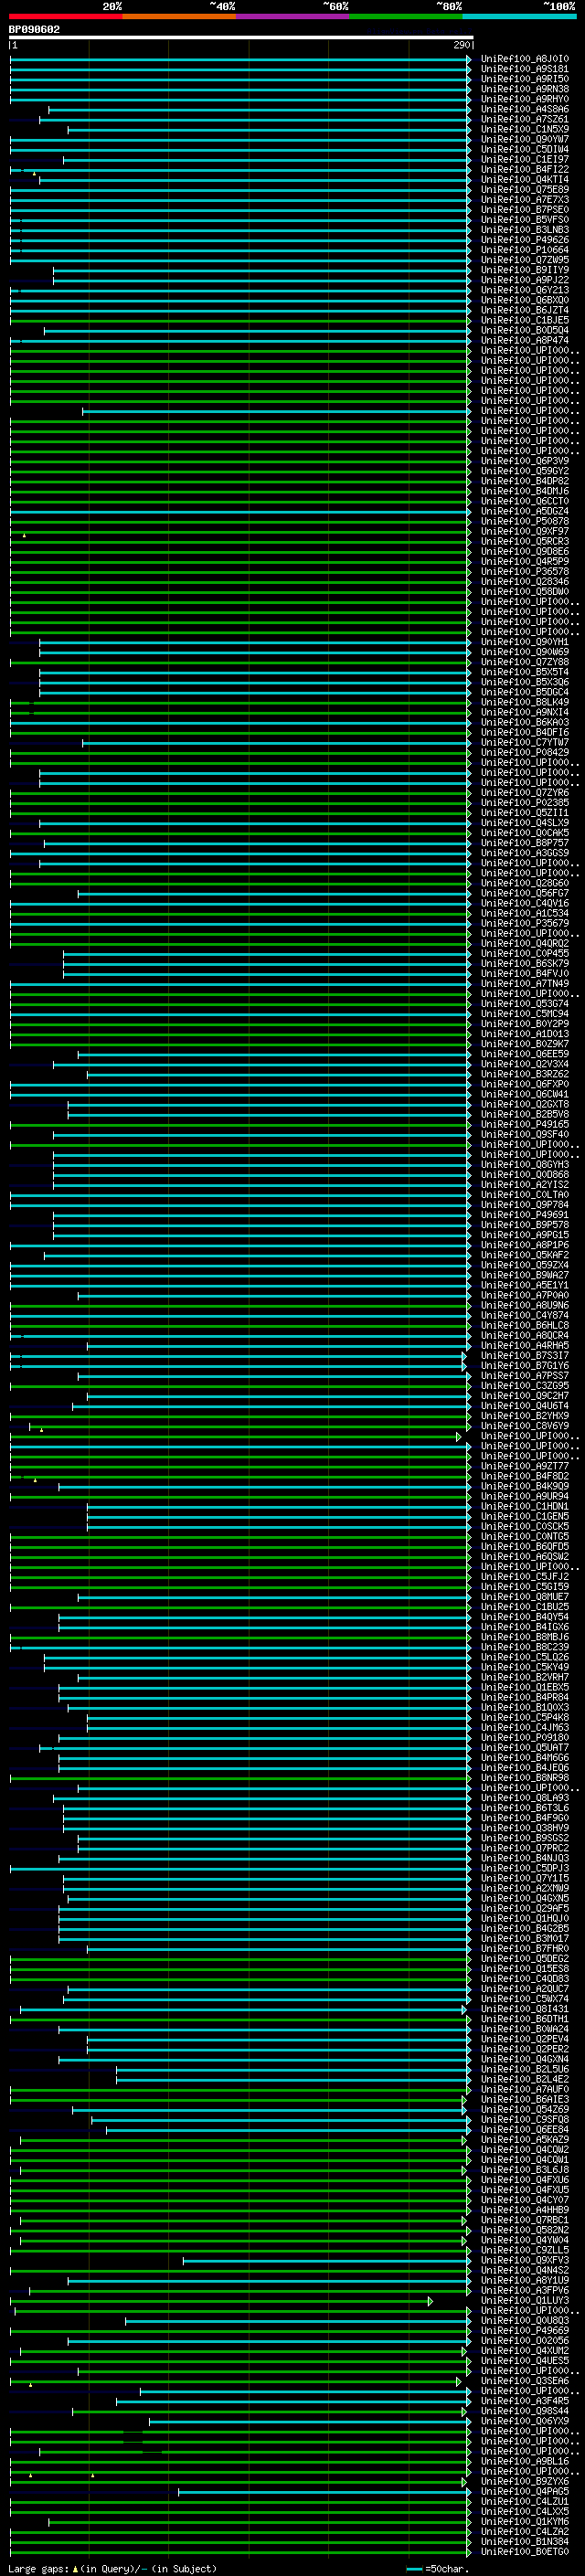Click label UniRef100_A5E1Y1
This screenshot has width=585, height=2576.
(525, 1285)
